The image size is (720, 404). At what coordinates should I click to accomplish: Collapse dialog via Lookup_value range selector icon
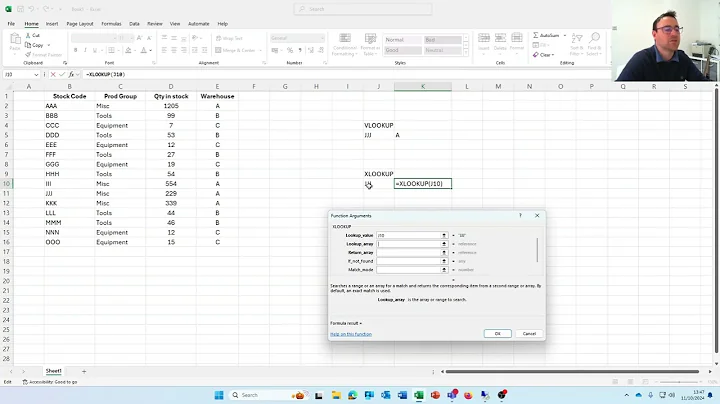[444, 235]
